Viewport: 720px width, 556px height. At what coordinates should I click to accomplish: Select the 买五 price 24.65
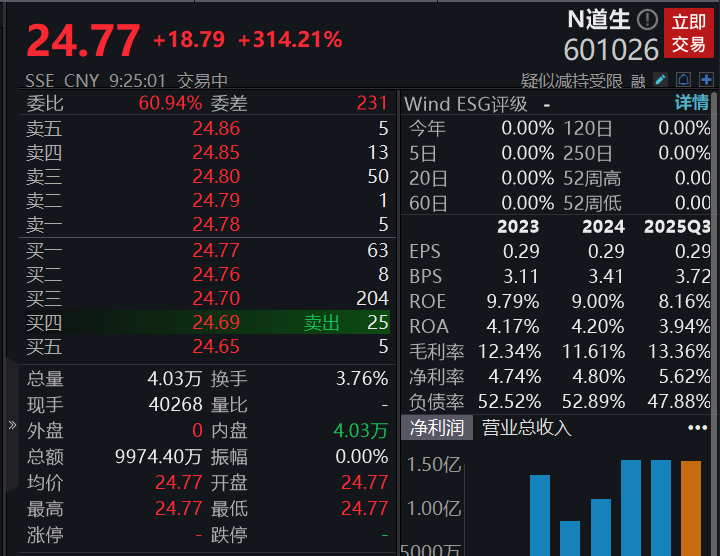[x=216, y=346]
